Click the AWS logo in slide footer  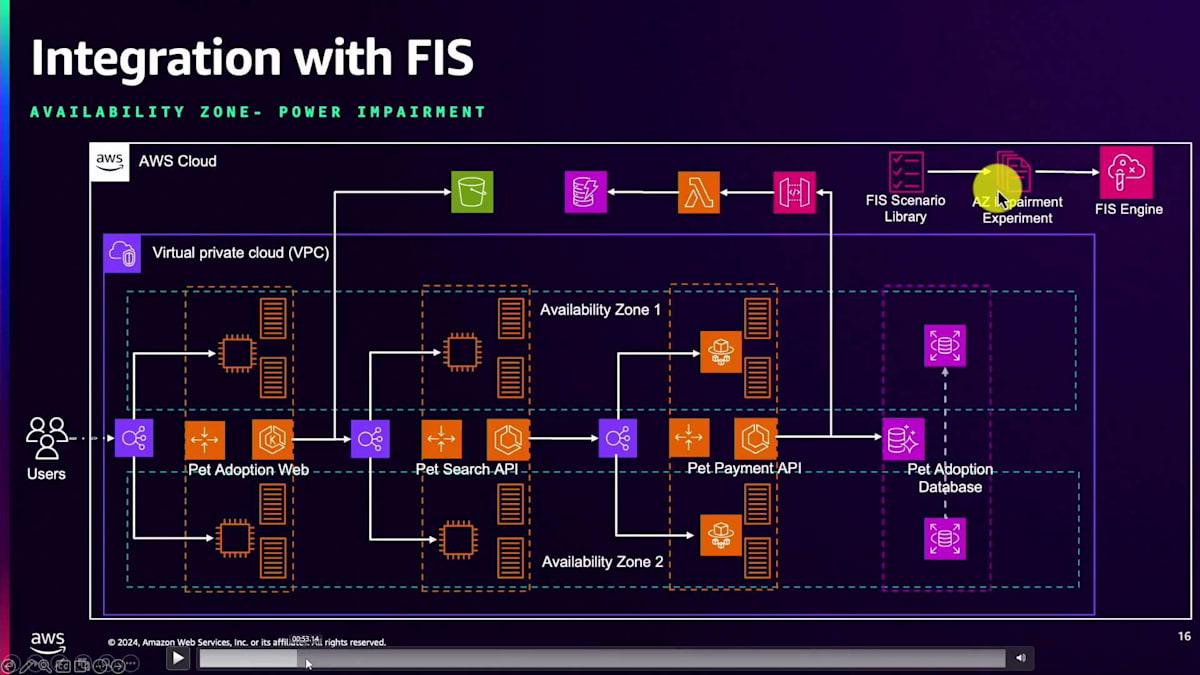(48, 643)
